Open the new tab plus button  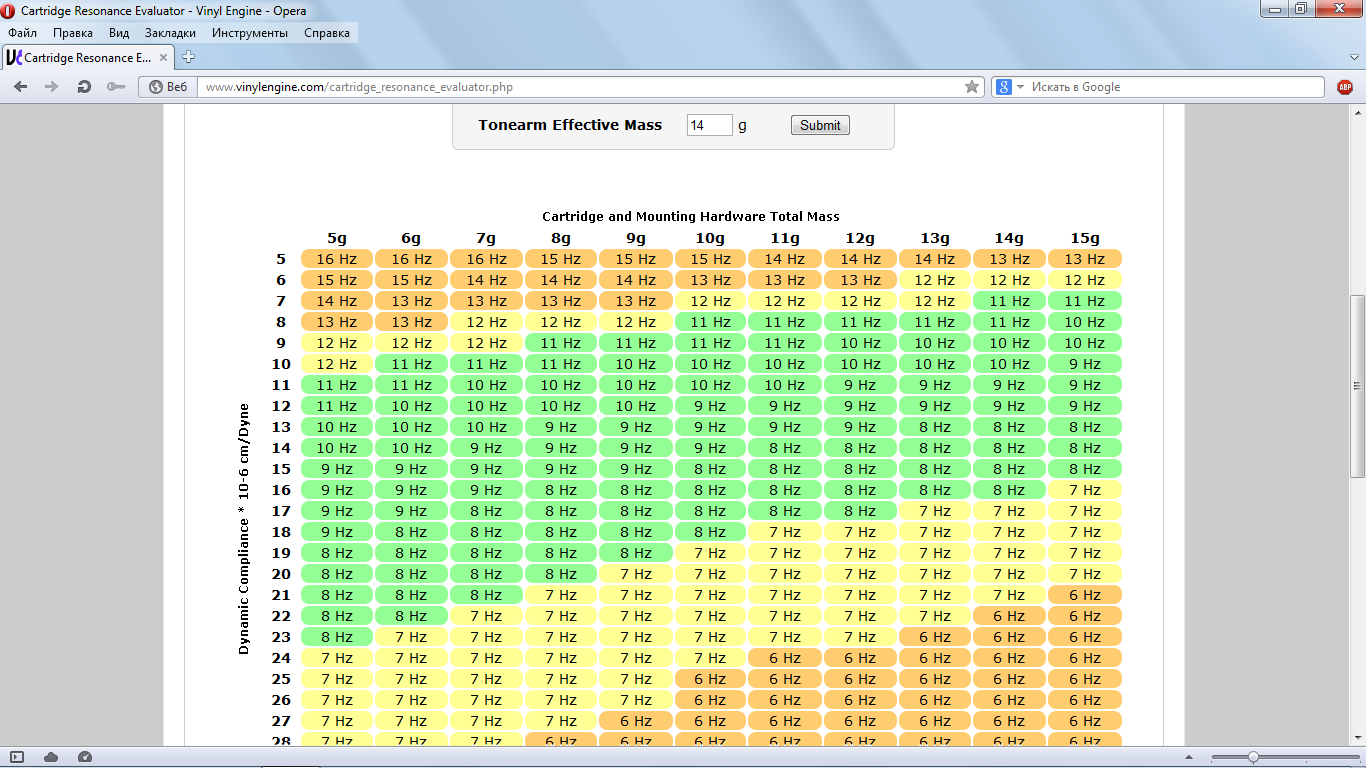[x=188, y=57]
